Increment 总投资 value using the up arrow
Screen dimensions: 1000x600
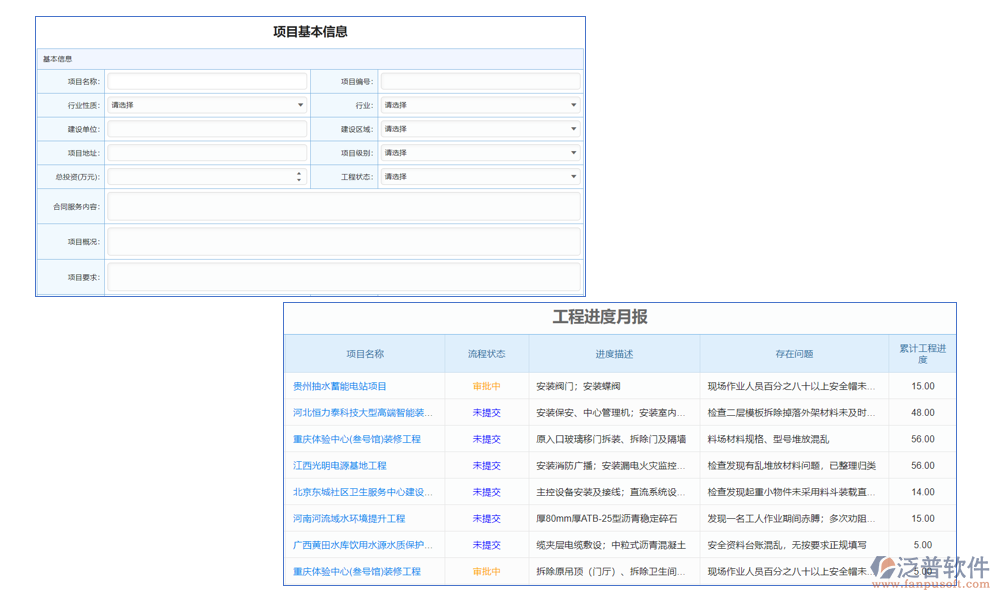point(298,173)
